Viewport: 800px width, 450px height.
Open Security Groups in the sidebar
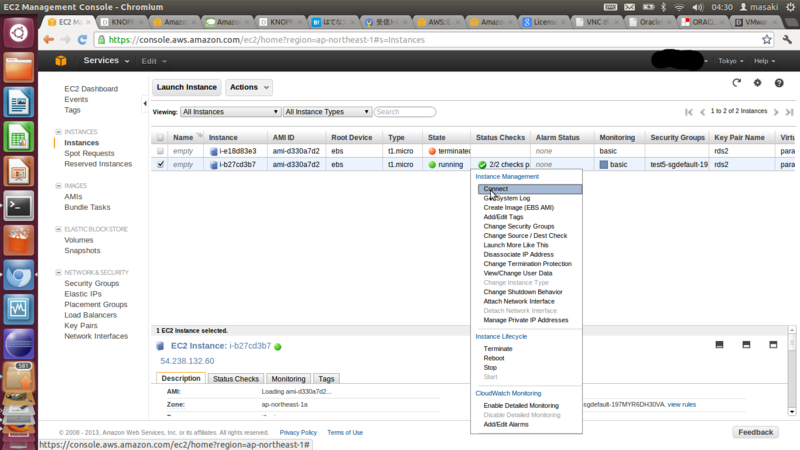tap(91, 283)
